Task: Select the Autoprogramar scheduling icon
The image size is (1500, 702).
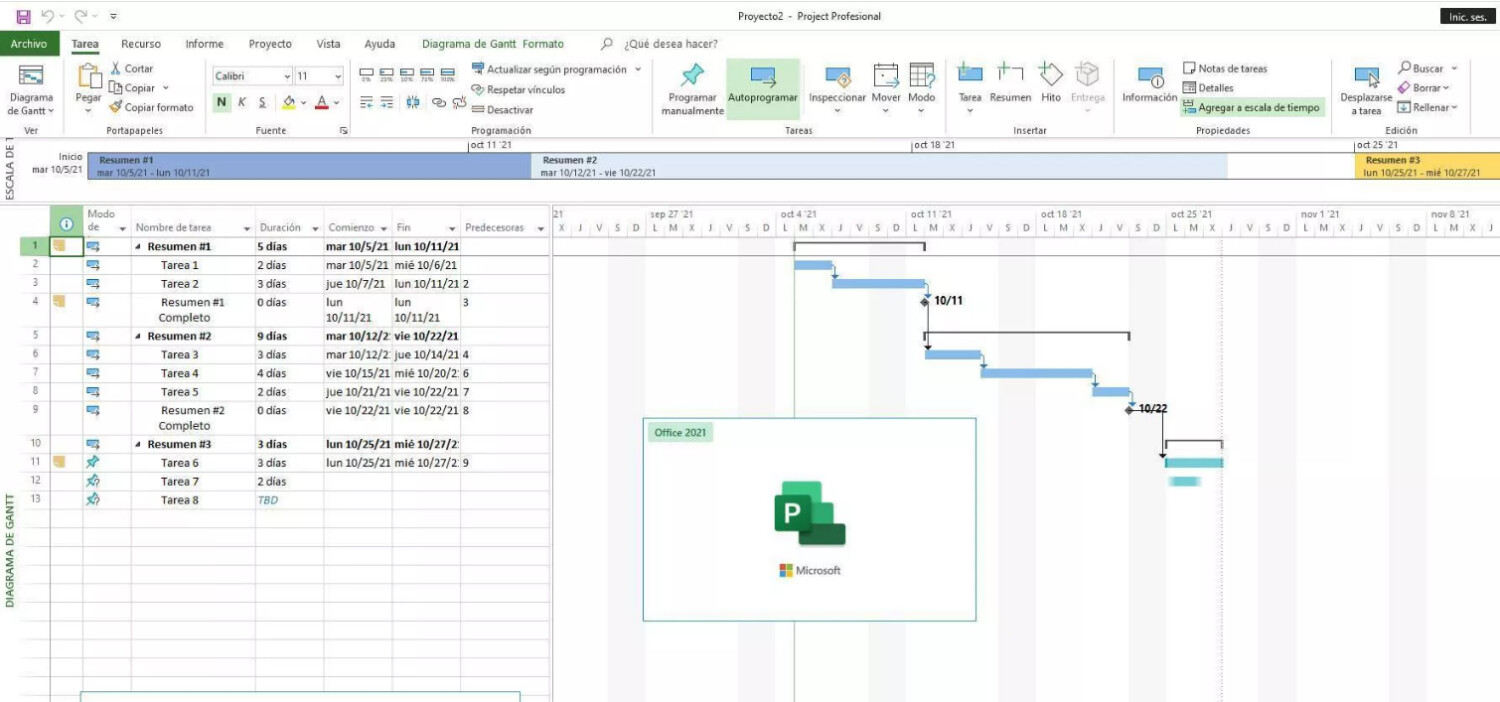Action: 763,77
